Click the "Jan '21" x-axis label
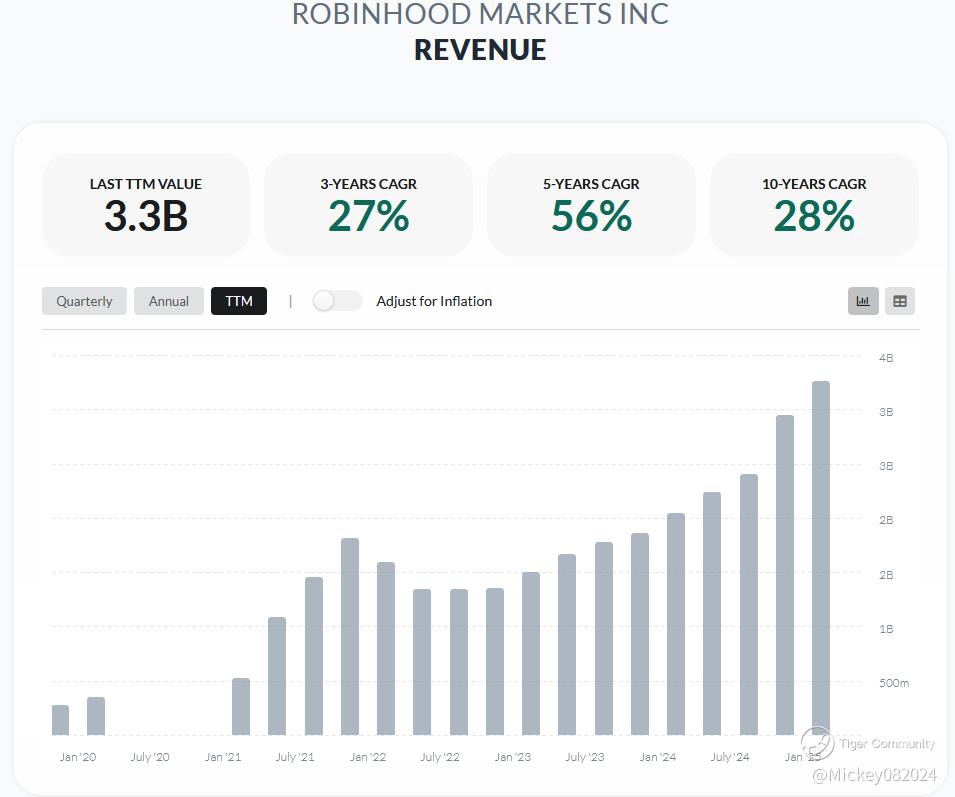 [x=223, y=757]
